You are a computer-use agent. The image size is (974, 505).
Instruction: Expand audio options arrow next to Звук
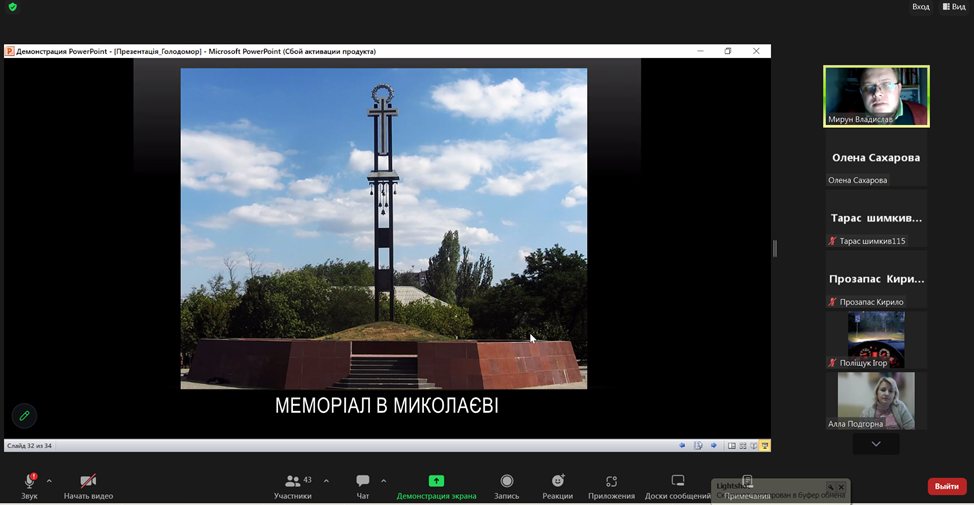49,481
